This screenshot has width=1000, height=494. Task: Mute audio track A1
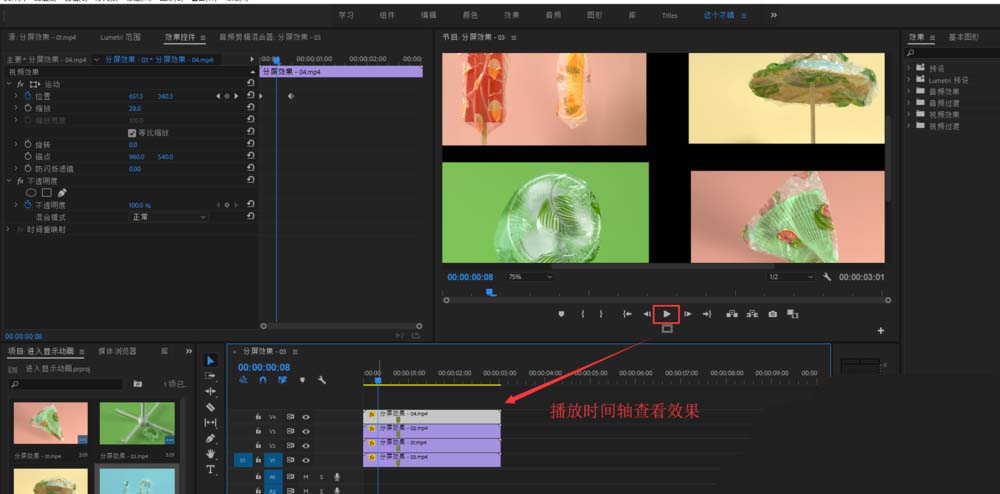tap(306, 477)
